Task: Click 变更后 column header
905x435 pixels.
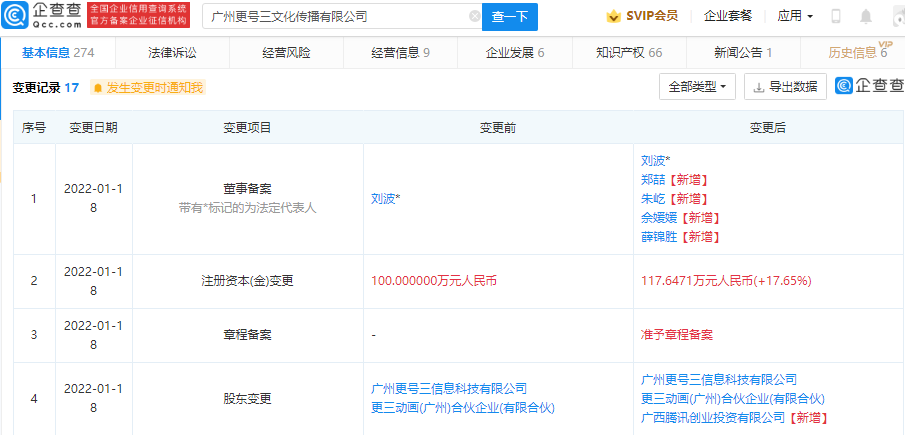Action: (768, 128)
